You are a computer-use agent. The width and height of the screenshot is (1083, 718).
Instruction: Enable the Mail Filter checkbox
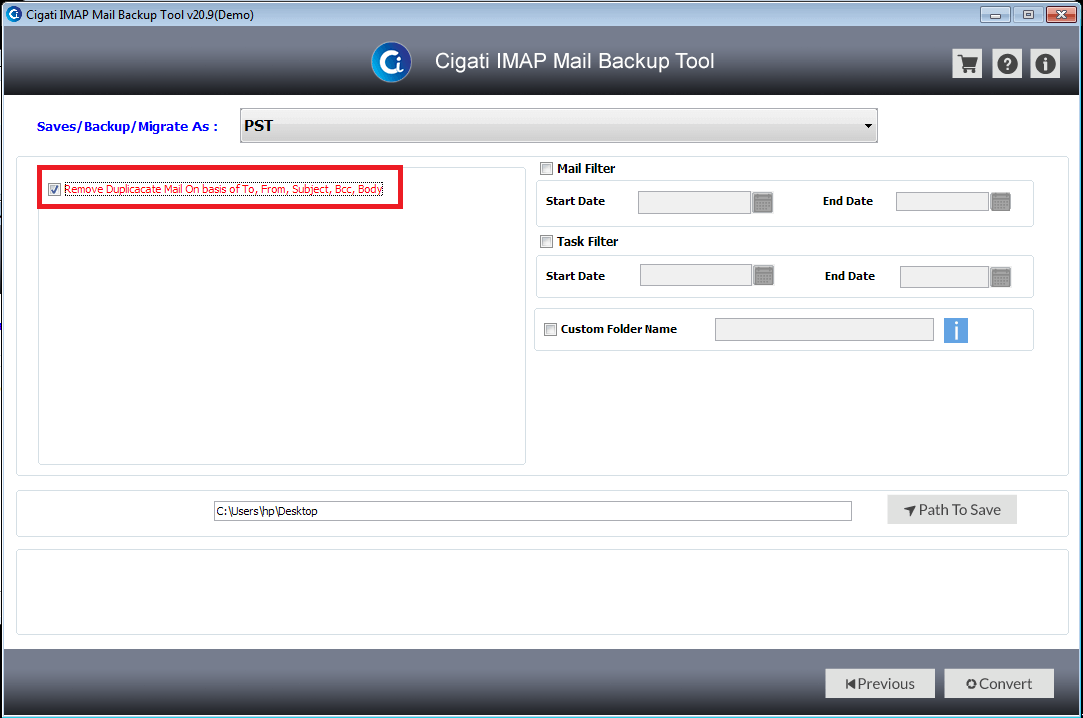546,168
